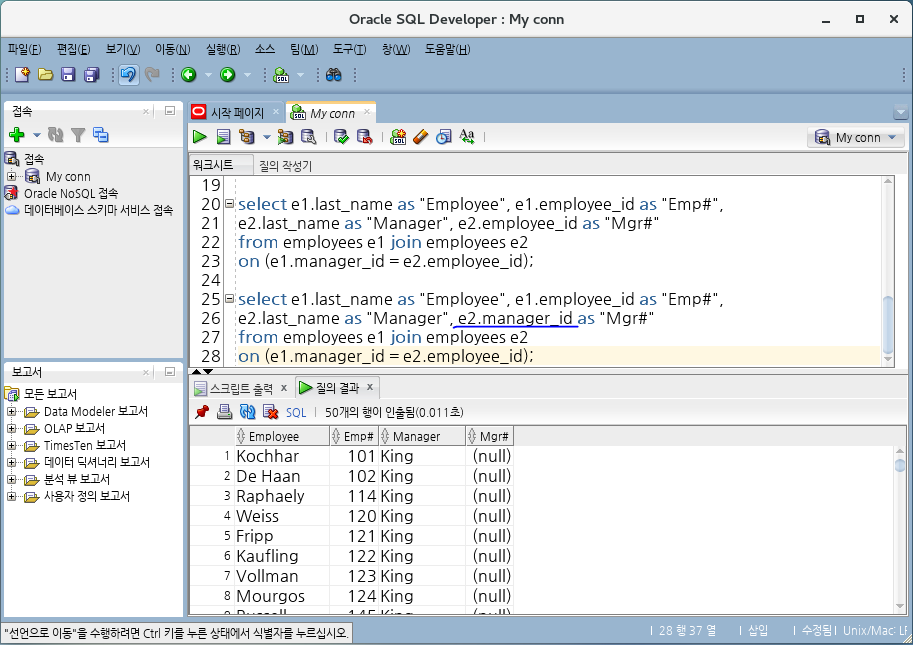Image resolution: width=913 pixels, height=645 pixels.
Task: Switch to the 질의 작성기 tab
Action: click(285, 166)
